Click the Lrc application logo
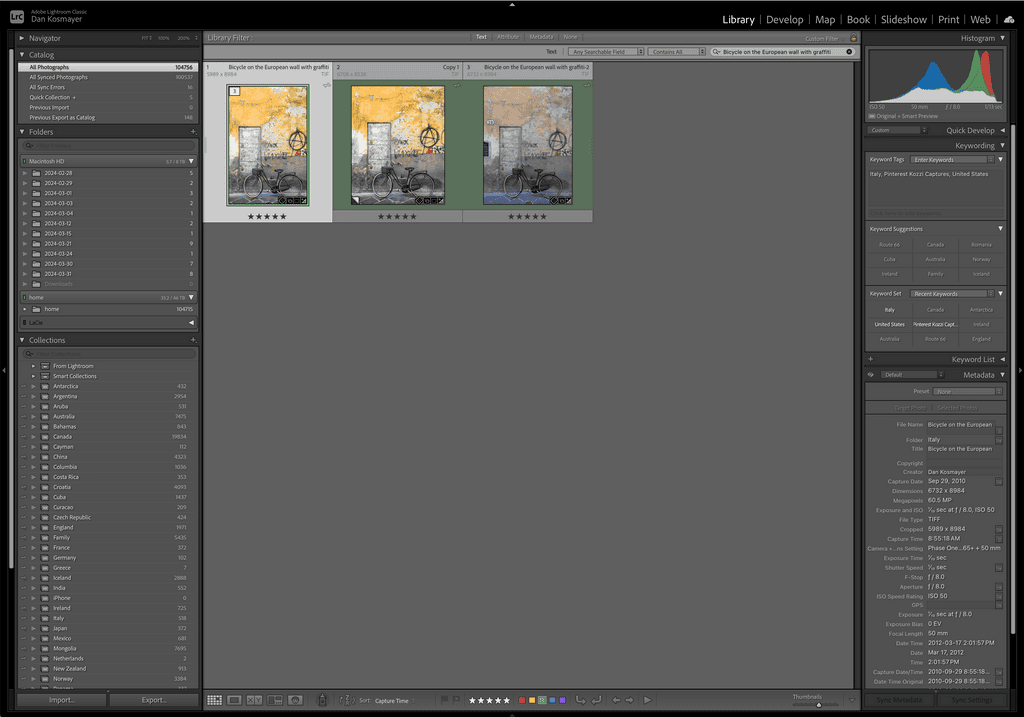The height and width of the screenshot is (717, 1024). click(17, 17)
